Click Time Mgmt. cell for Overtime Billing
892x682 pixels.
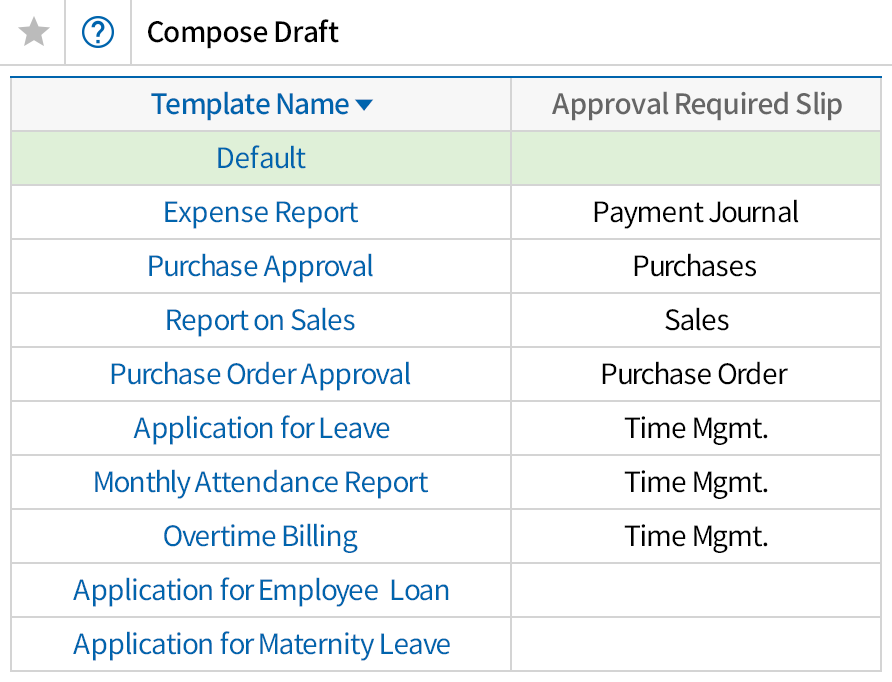[697, 536]
